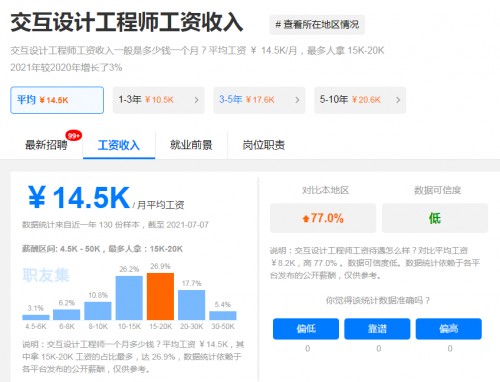Vote 偏低 on data accuracy
Screen dimensions: 500x382
tap(306, 329)
